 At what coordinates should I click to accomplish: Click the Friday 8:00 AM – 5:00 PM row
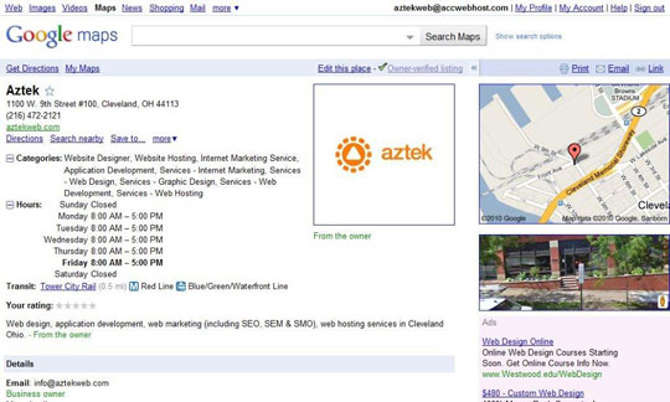tap(112, 262)
